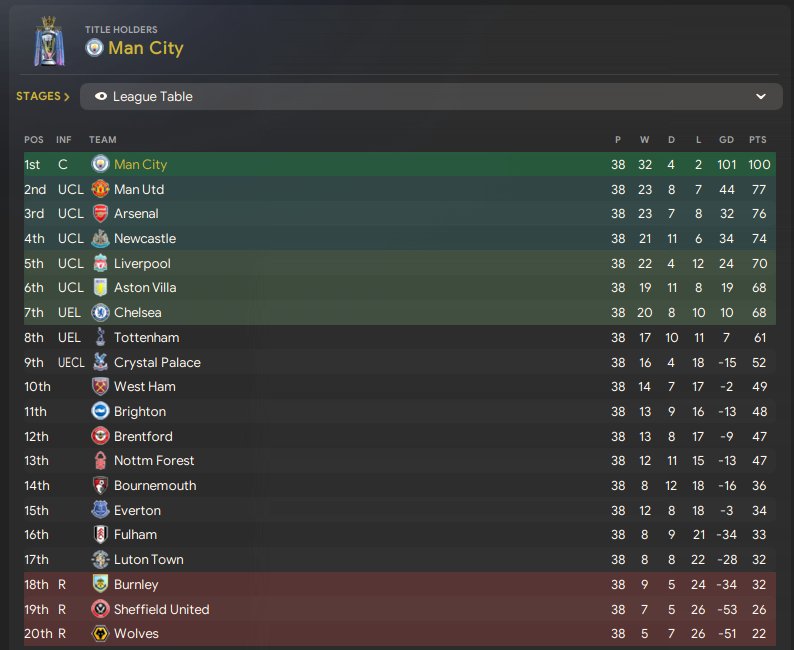Click the eye icon beside League Table
The width and height of the screenshot is (794, 650).
[101, 96]
